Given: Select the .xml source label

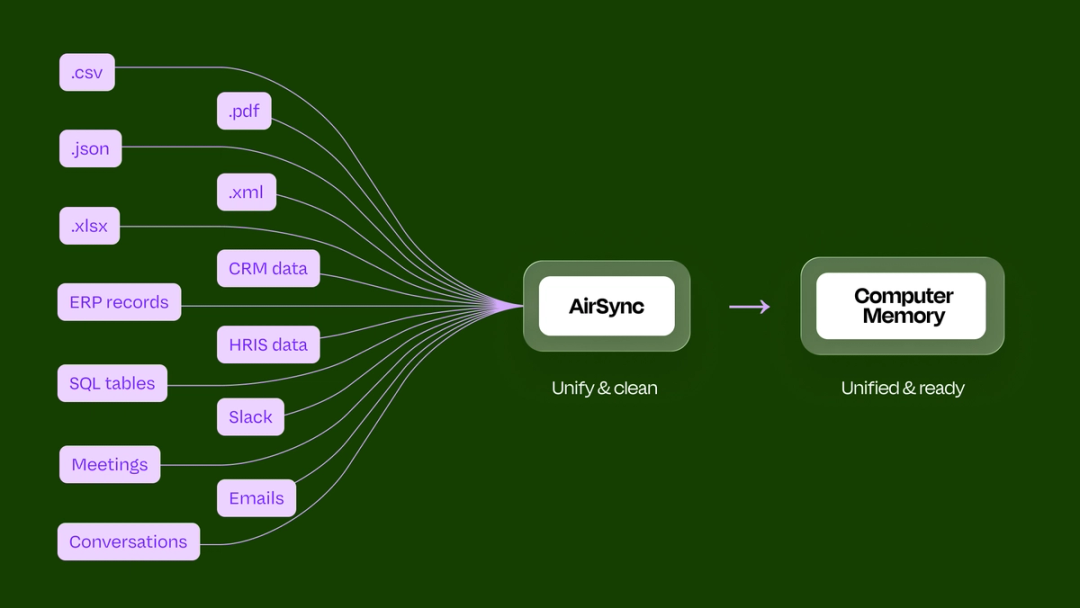Looking at the screenshot, I should point(247,192).
